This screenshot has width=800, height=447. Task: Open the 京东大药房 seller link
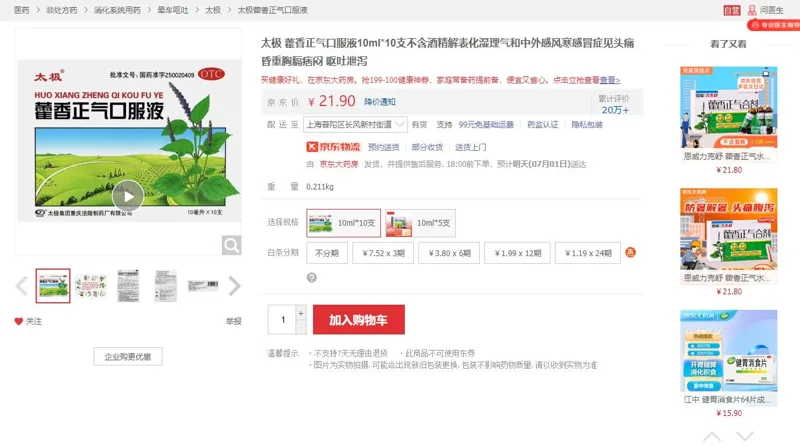[339, 164]
